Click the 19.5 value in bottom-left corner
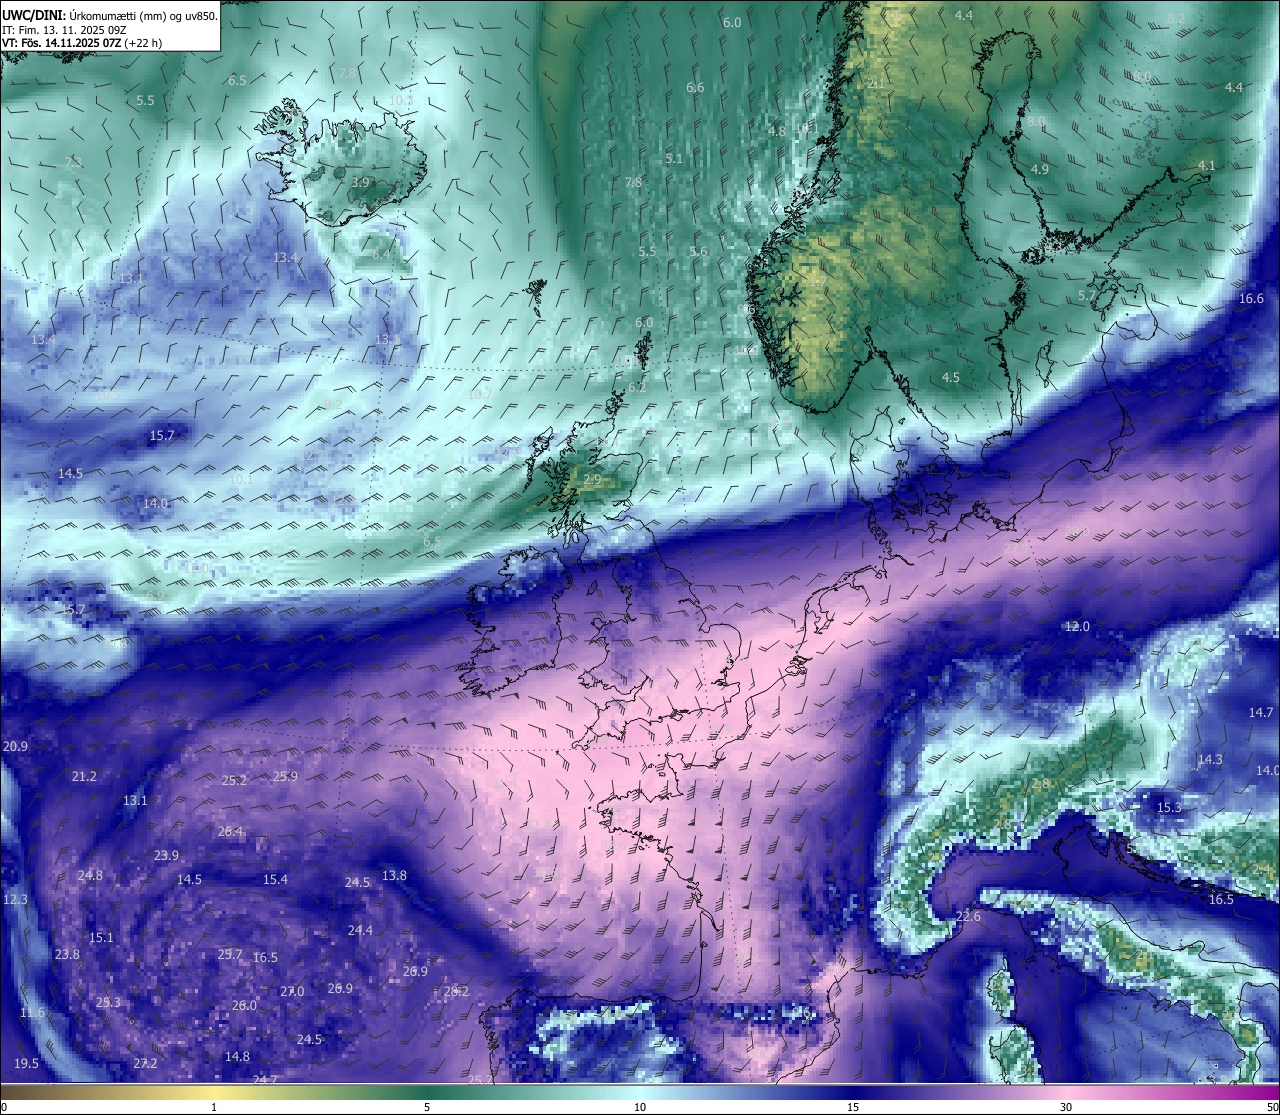Image resolution: width=1280 pixels, height=1115 pixels. click(x=26, y=1063)
